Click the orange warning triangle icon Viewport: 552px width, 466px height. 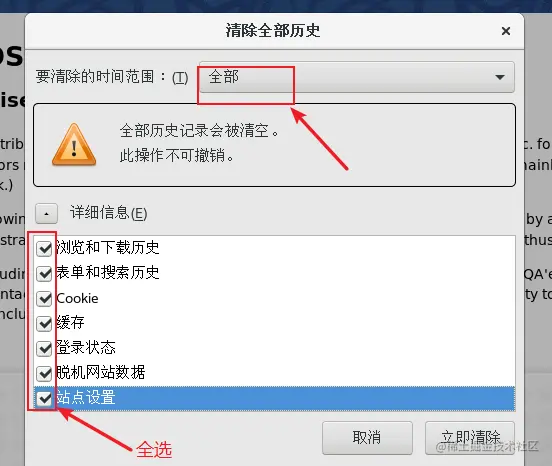(74, 145)
